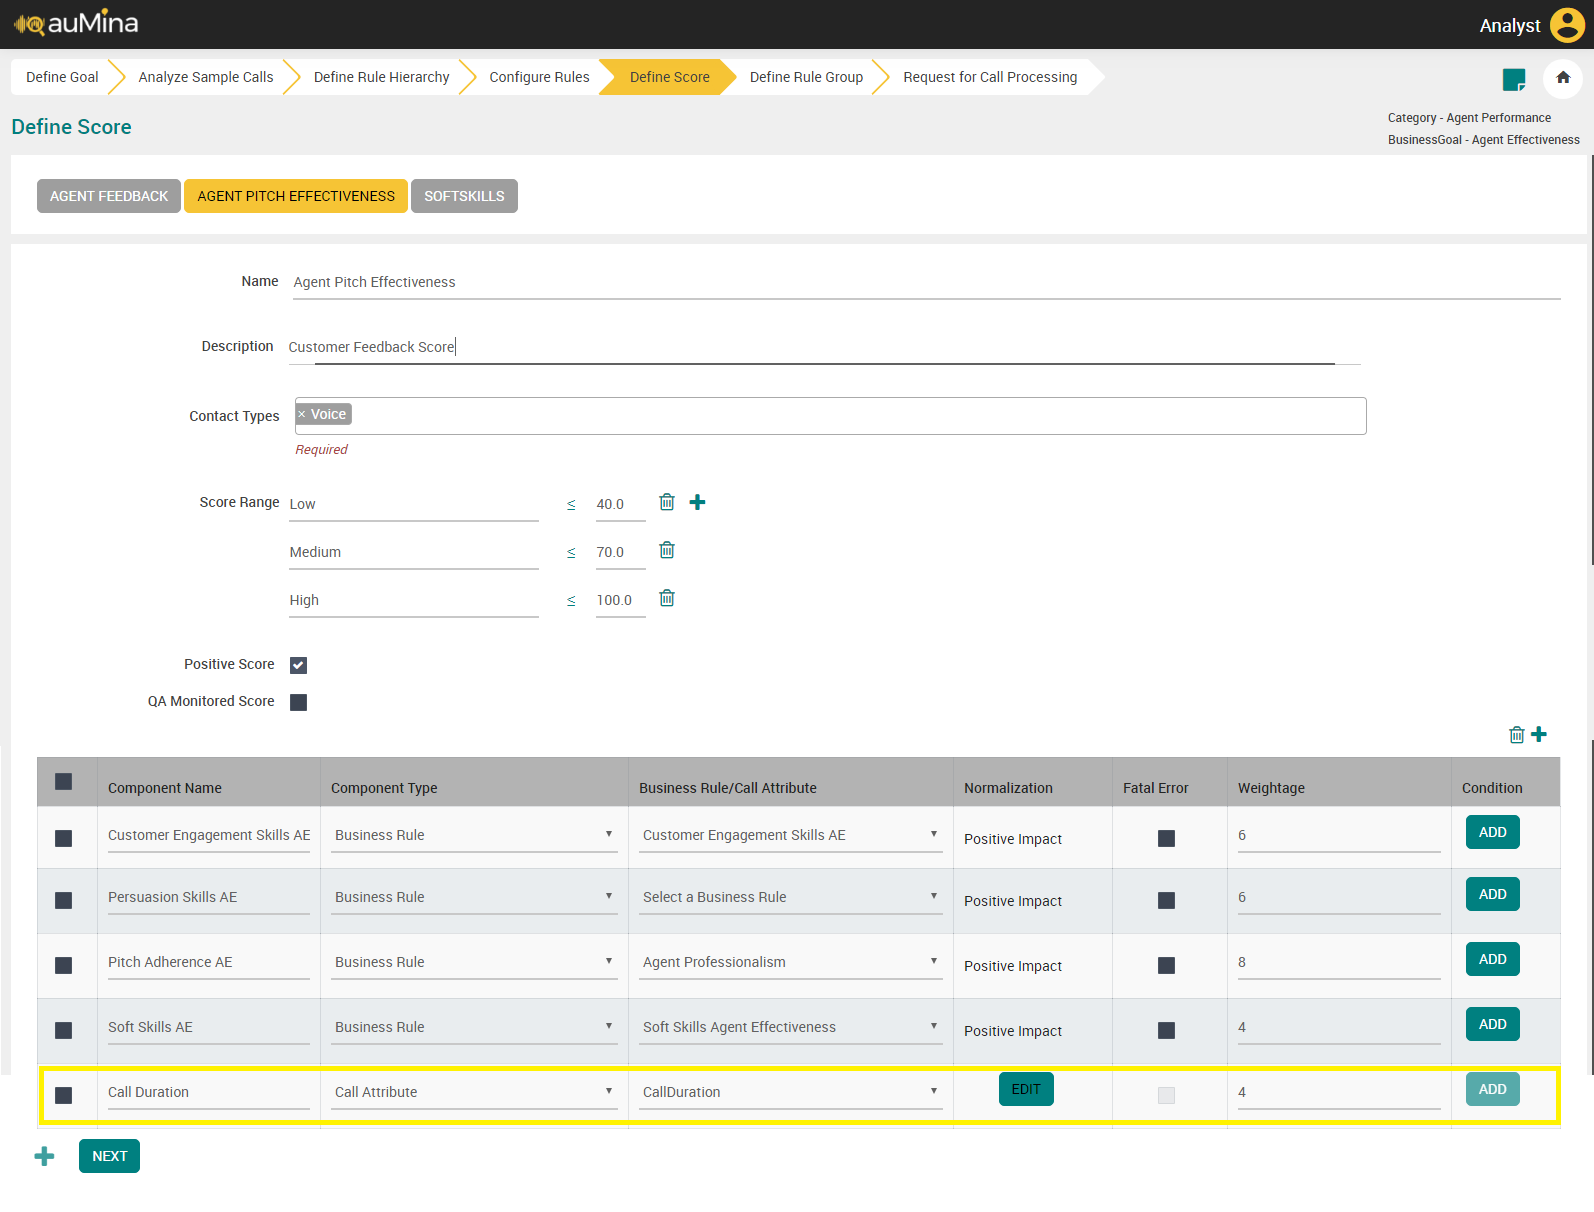Go to the Define Goal step
The image size is (1594, 1212).
click(62, 77)
